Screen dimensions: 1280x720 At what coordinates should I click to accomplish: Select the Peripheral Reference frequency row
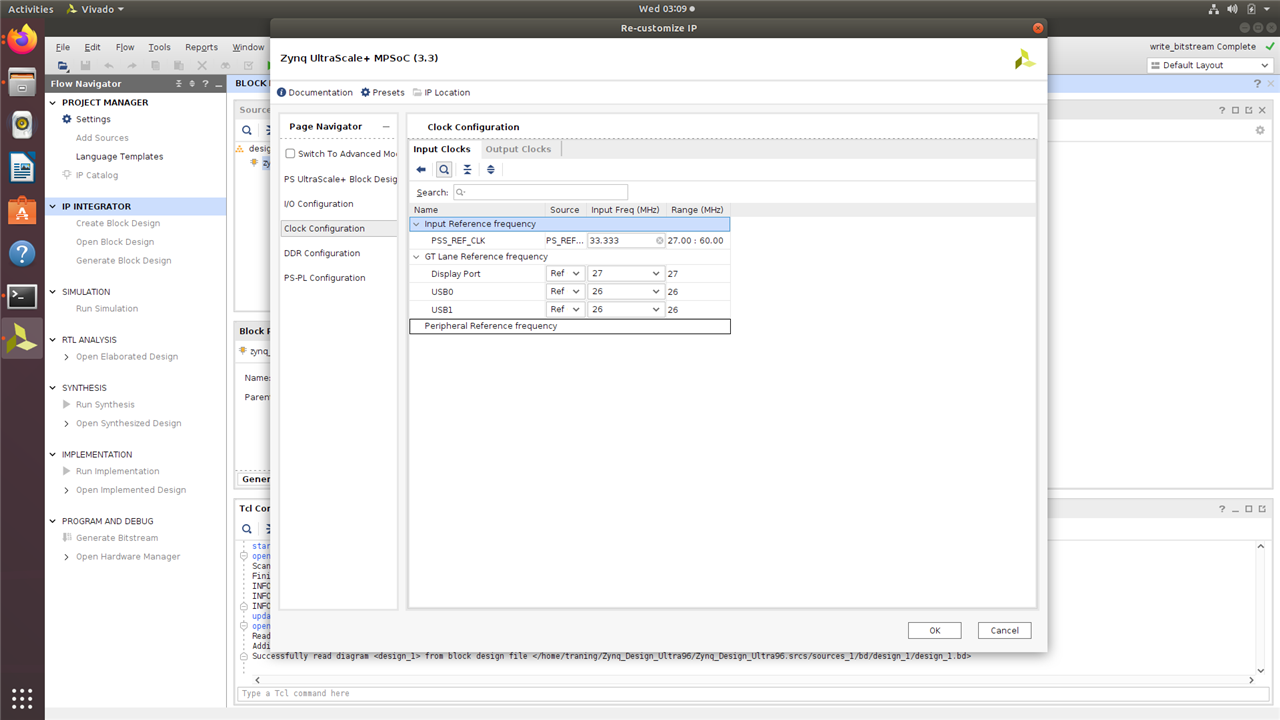click(x=570, y=326)
